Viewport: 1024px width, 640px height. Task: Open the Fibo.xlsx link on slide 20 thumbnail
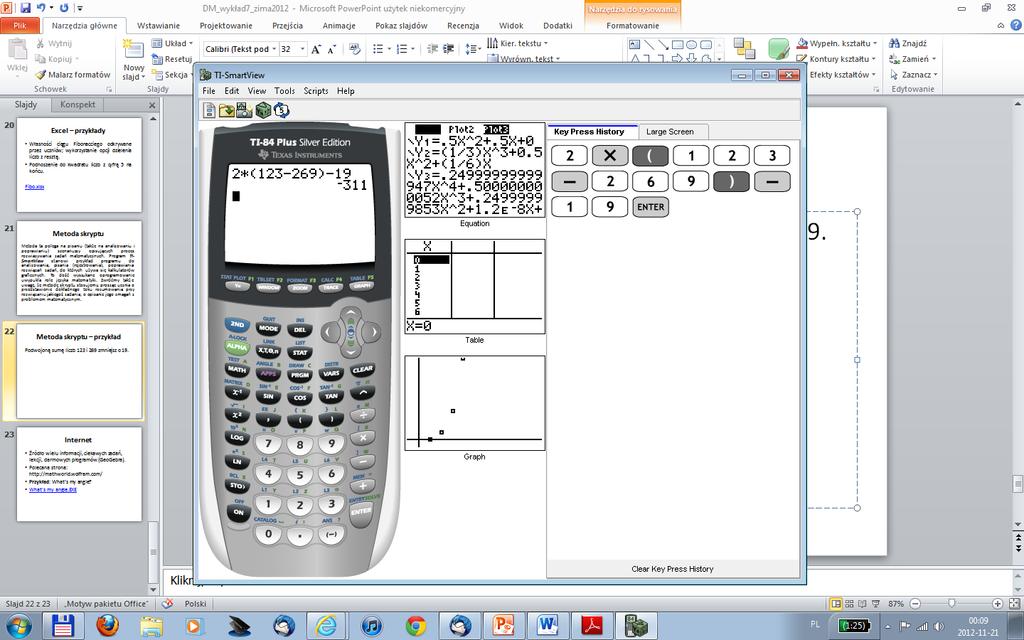click(x=35, y=187)
